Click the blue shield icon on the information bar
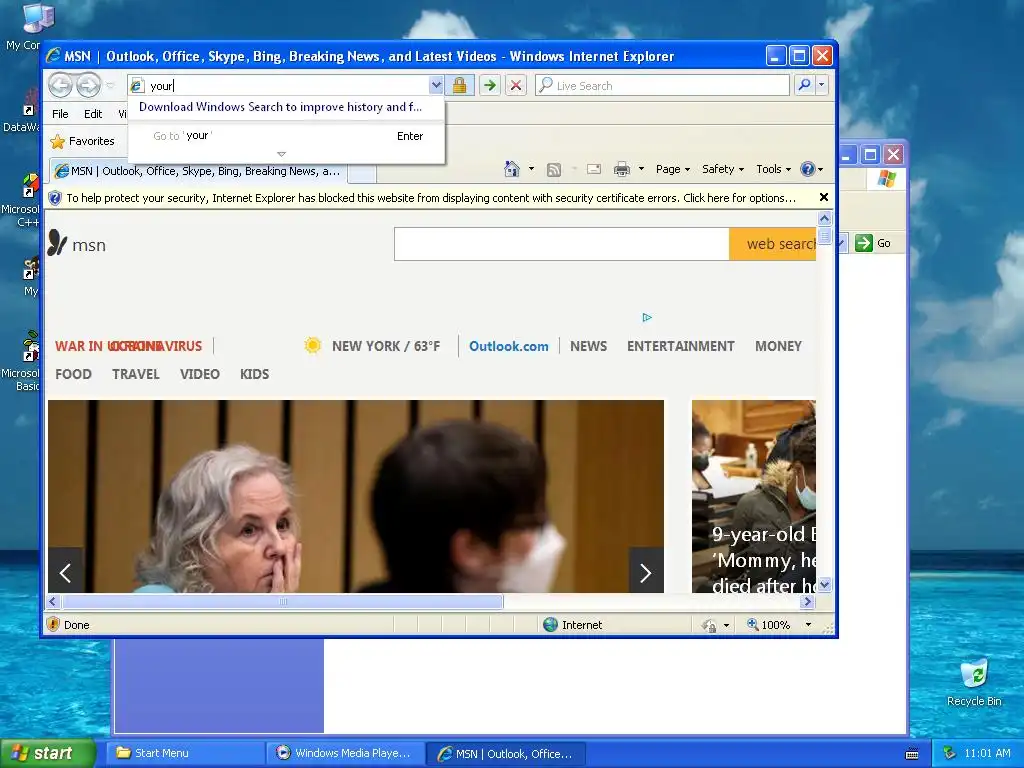This screenshot has width=1024, height=768. click(x=55, y=198)
